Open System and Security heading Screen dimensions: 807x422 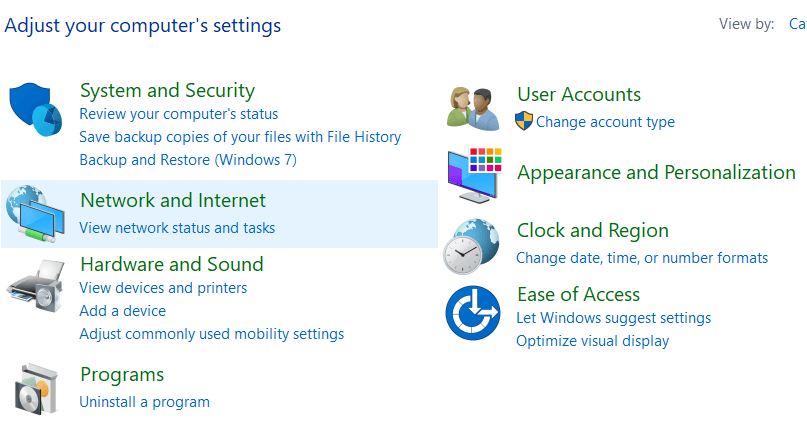pyautogui.click(x=167, y=91)
